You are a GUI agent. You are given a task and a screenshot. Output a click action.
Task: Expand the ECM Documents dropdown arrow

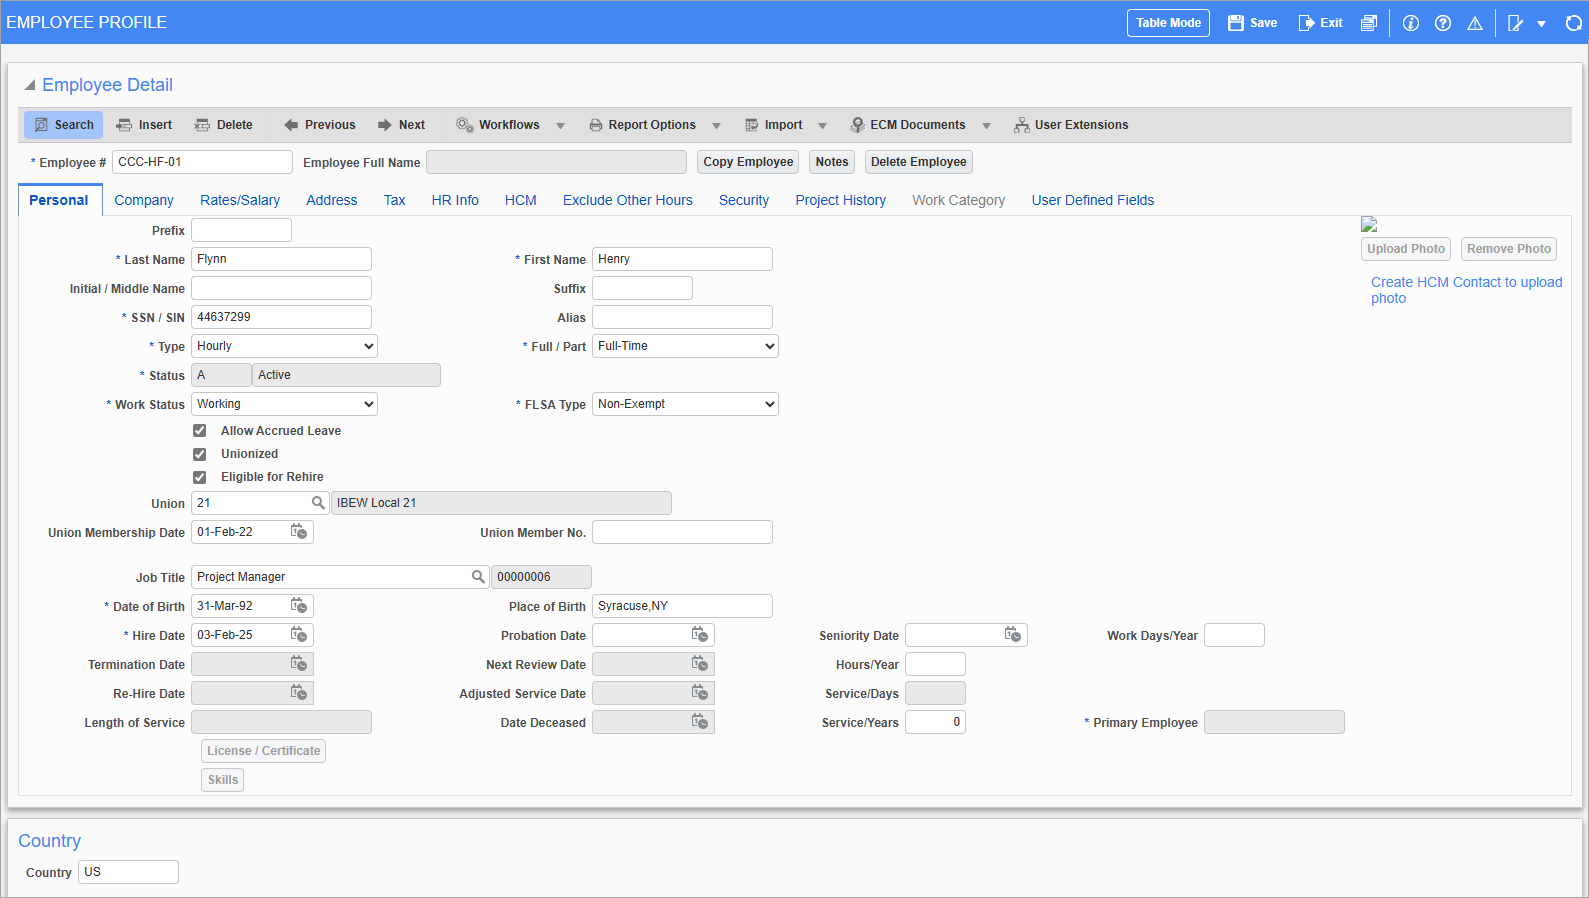point(987,126)
